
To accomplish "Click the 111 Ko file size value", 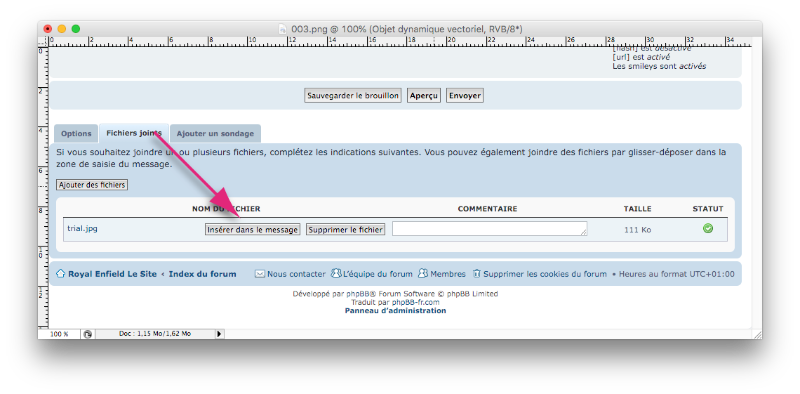I will [637, 230].
